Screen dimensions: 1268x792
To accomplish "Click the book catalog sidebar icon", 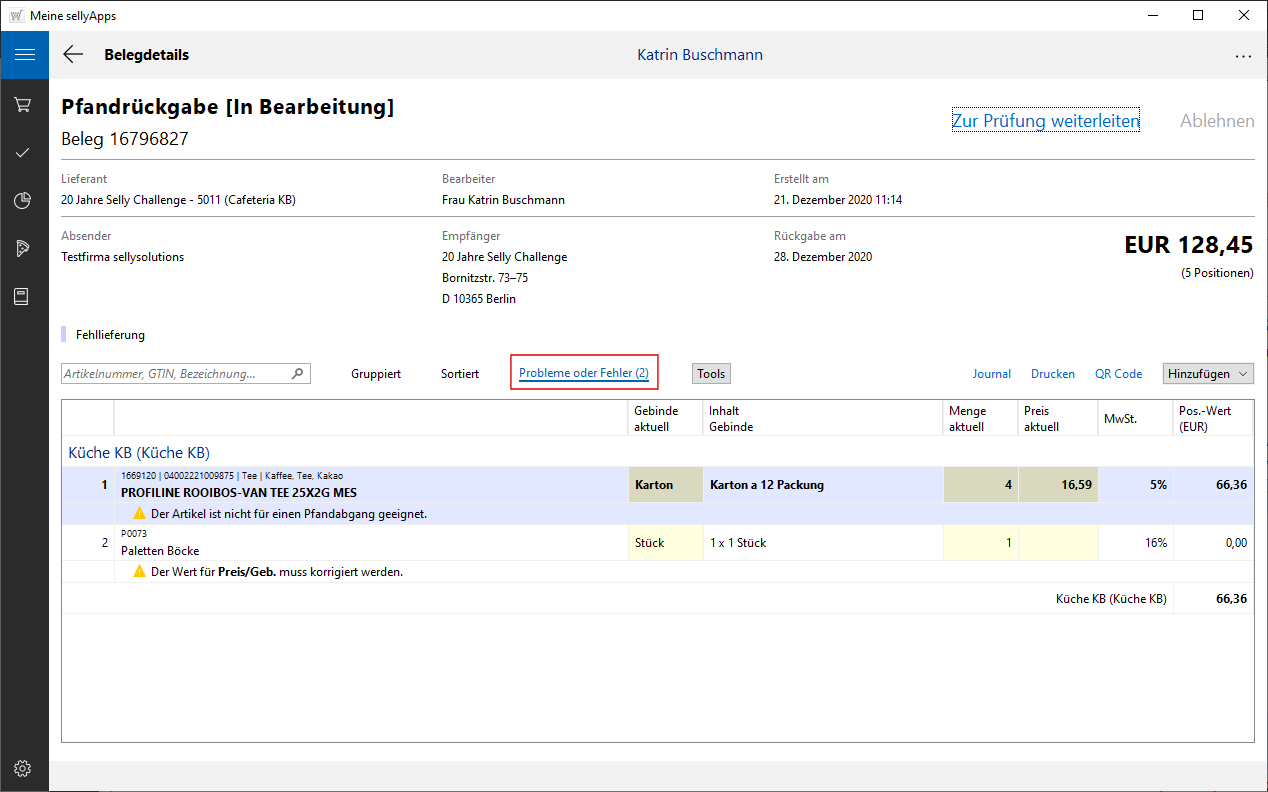I will coord(24,297).
